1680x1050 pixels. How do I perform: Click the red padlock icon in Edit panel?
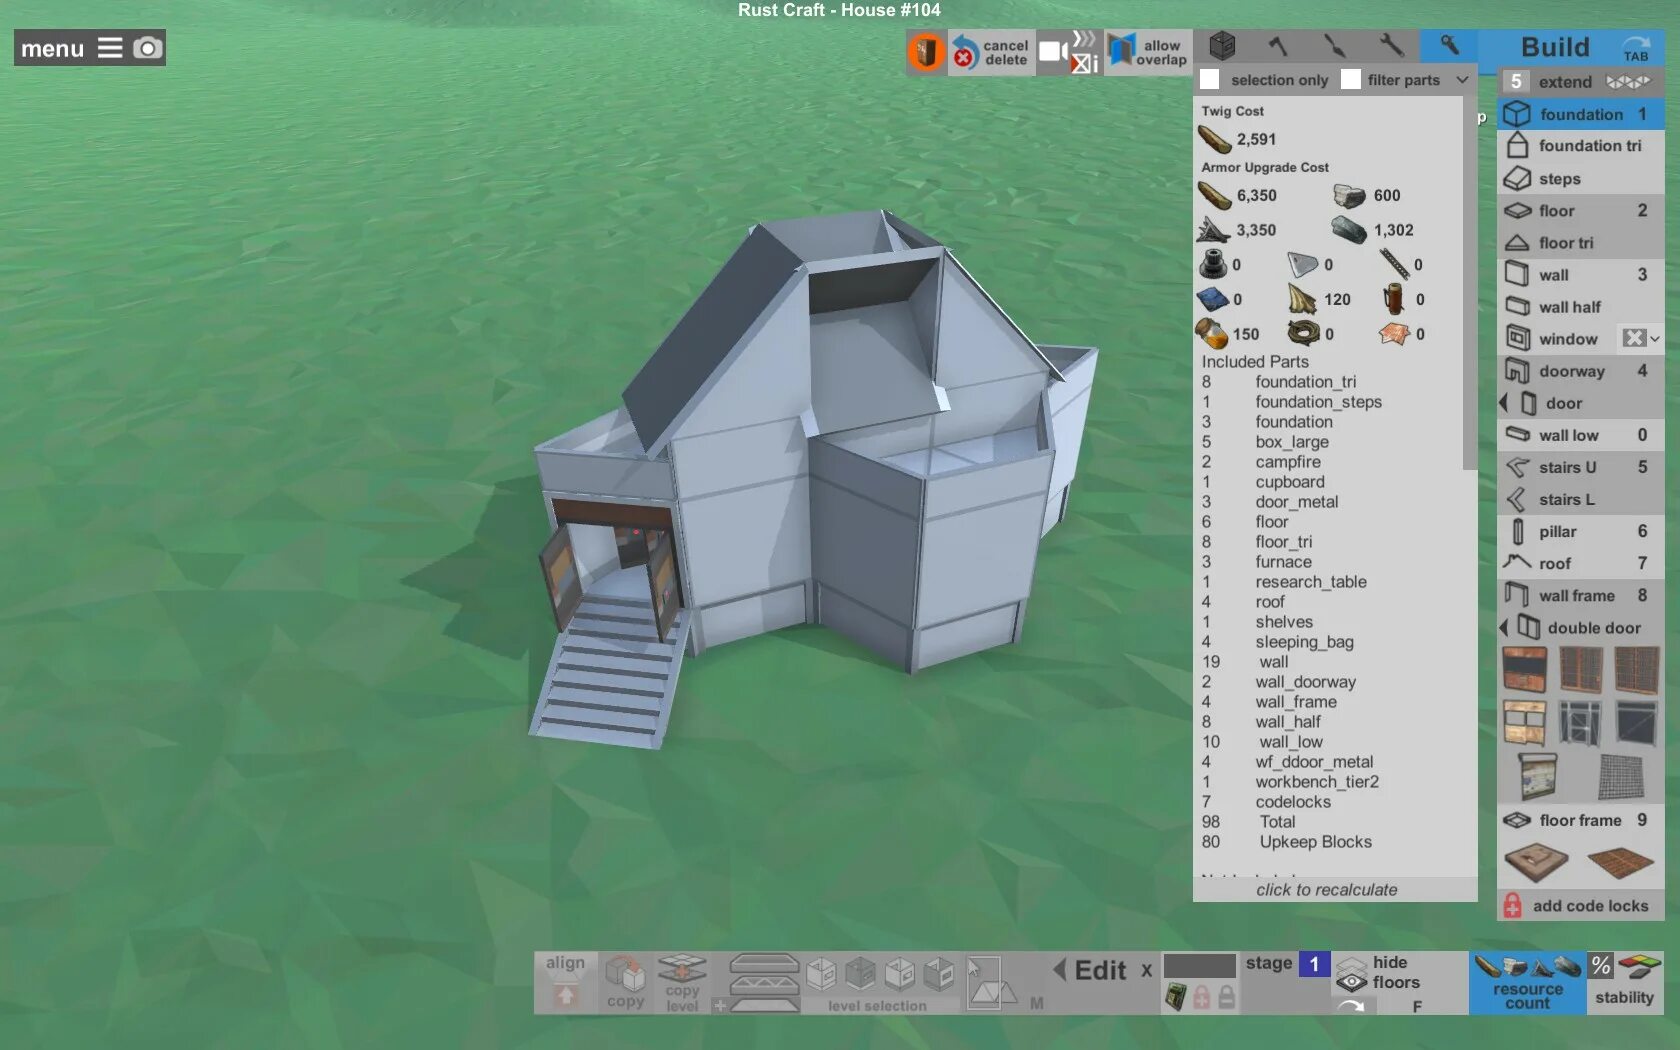[x=1202, y=997]
